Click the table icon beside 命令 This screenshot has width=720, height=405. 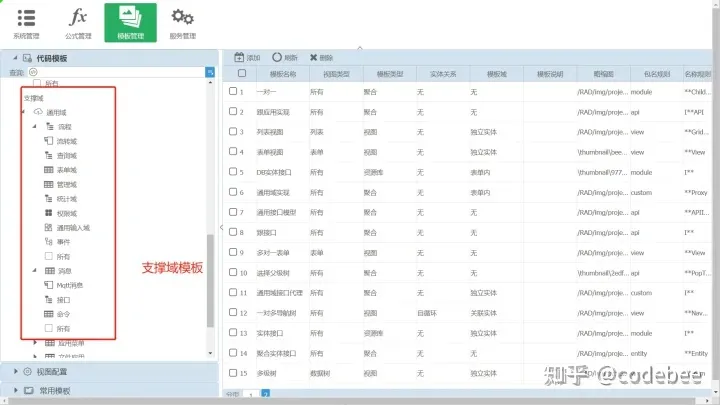[48, 314]
